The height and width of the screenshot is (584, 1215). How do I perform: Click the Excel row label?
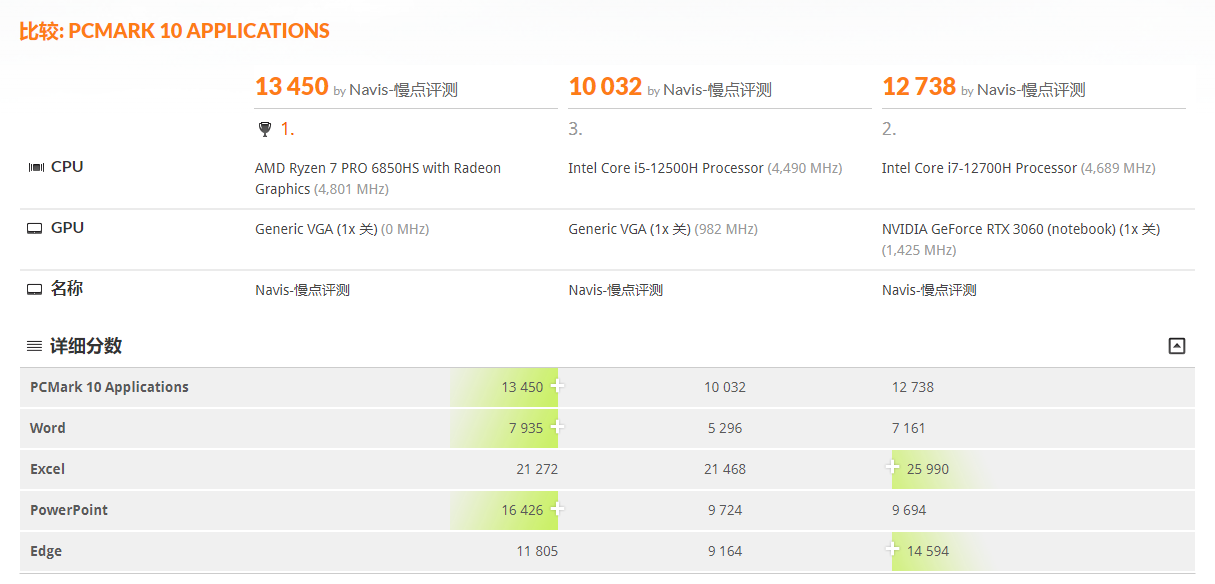point(47,469)
